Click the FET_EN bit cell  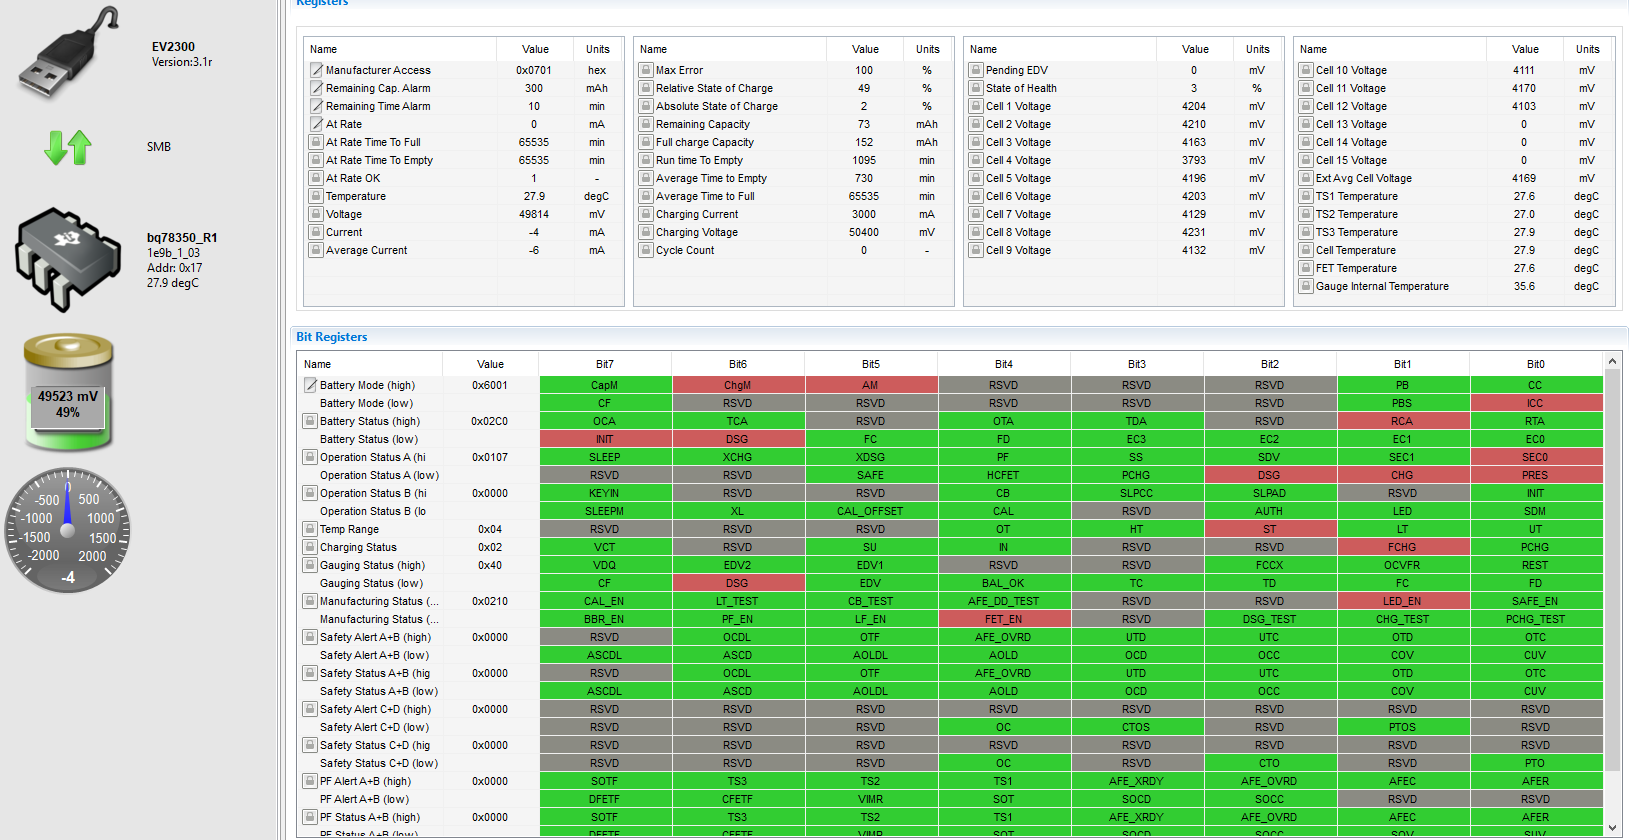click(1004, 619)
